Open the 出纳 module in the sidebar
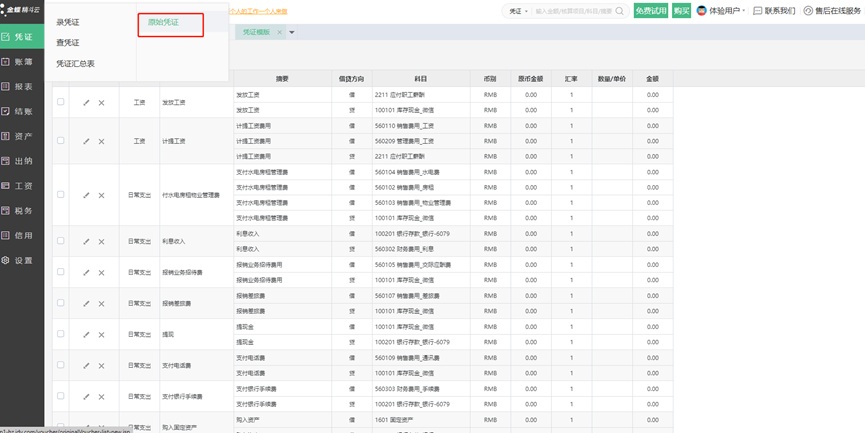Viewport: 865px width, 433px height. [22, 161]
